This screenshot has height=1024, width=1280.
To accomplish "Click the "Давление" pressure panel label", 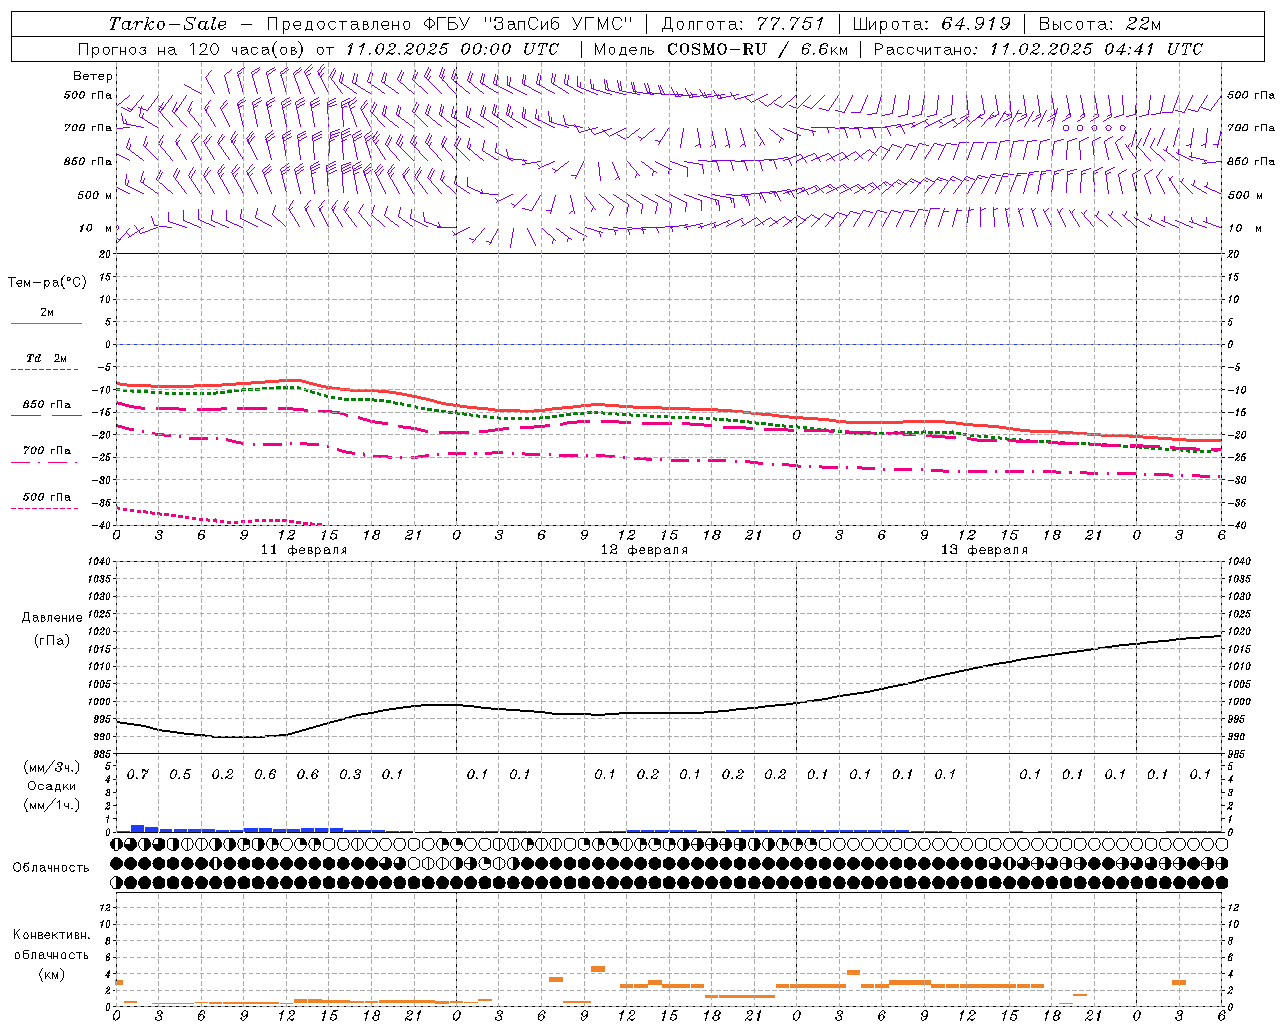I will click(x=52, y=618).
